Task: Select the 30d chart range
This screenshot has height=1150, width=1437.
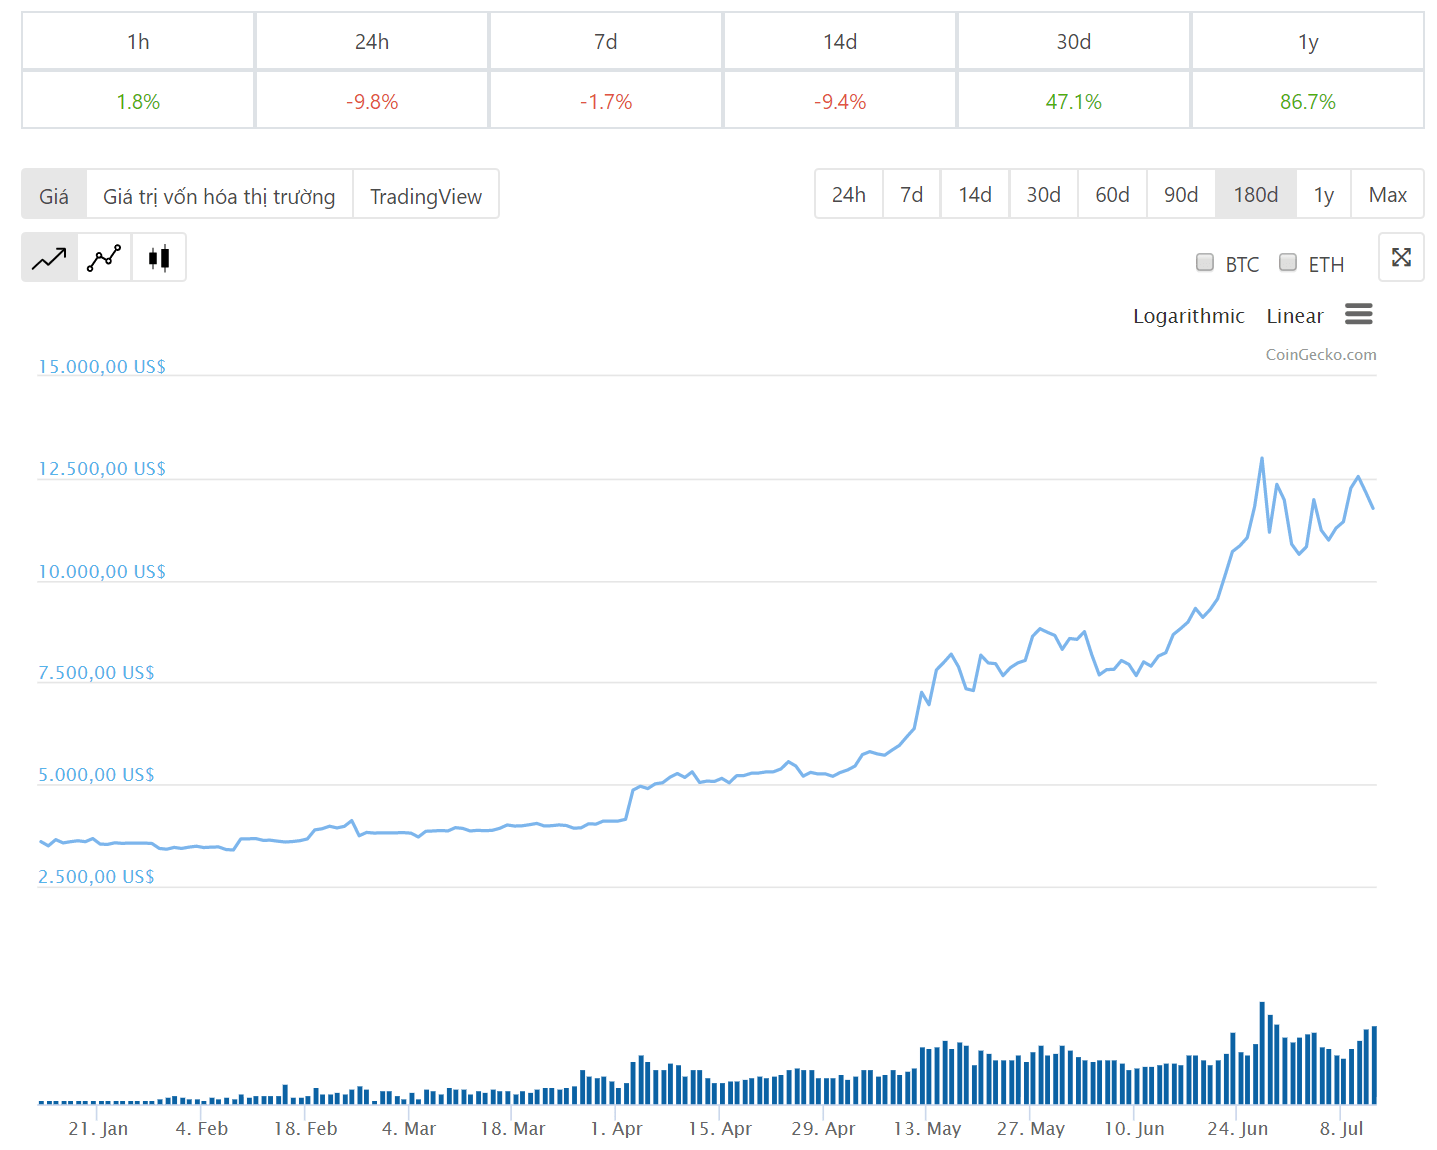Action: click(x=1044, y=194)
